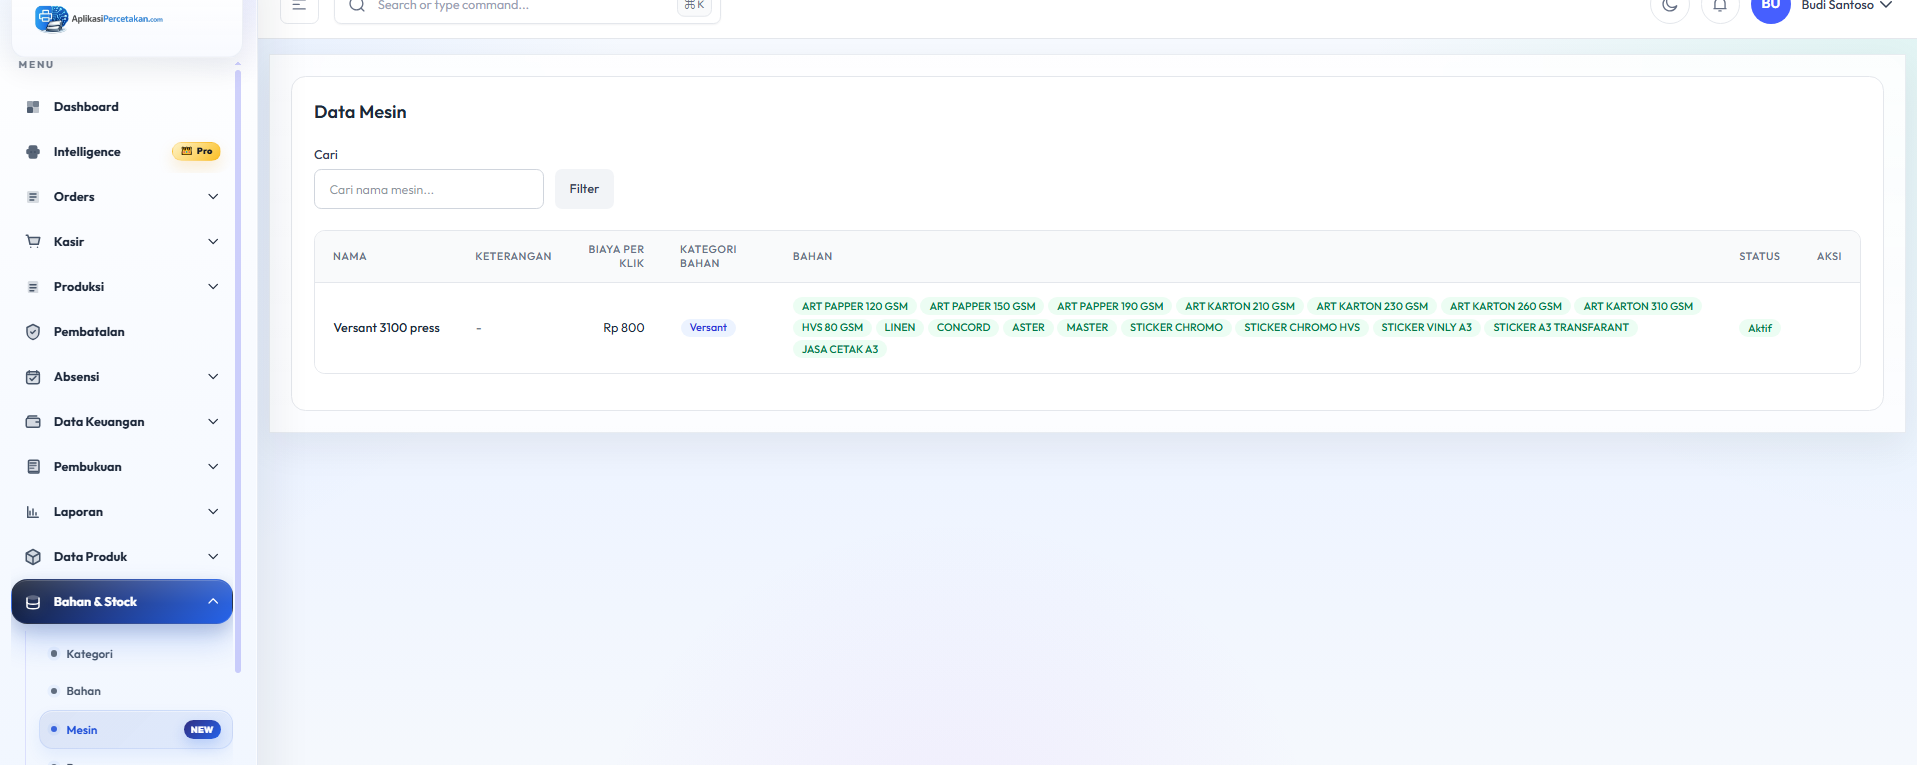Expand the Kasir menu chevron

pos(213,242)
